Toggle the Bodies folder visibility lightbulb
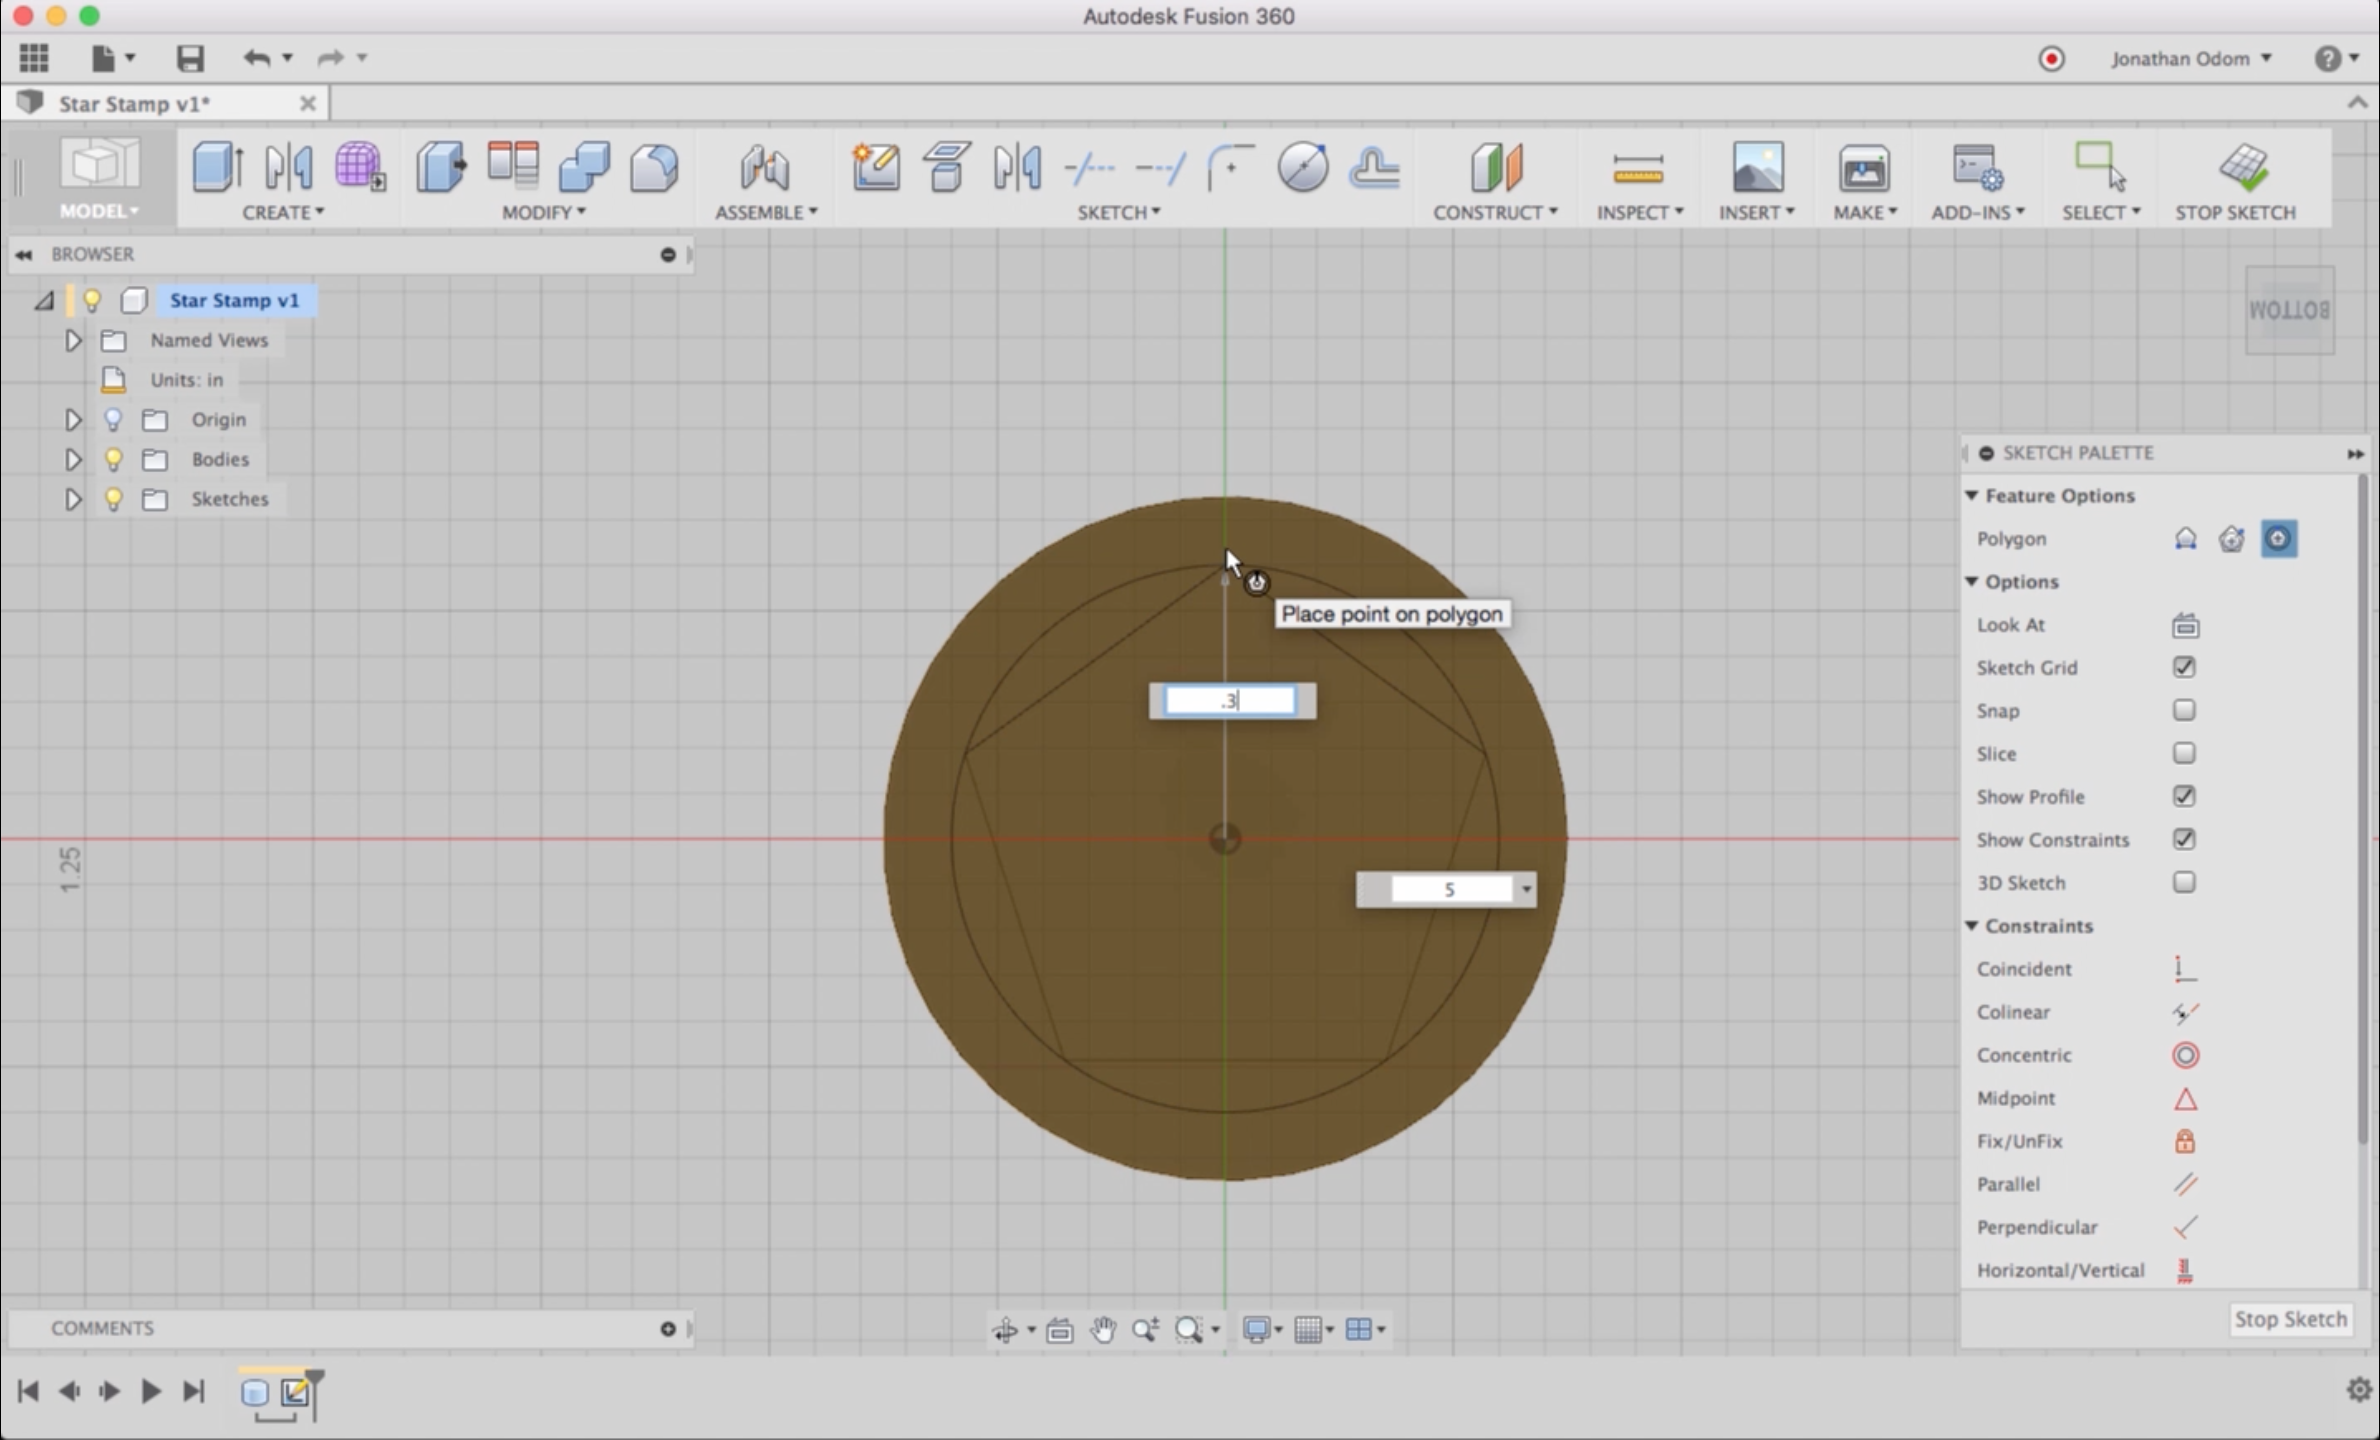This screenshot has width=2380, height=1440. pyautogui.click(x=113, y=459)
